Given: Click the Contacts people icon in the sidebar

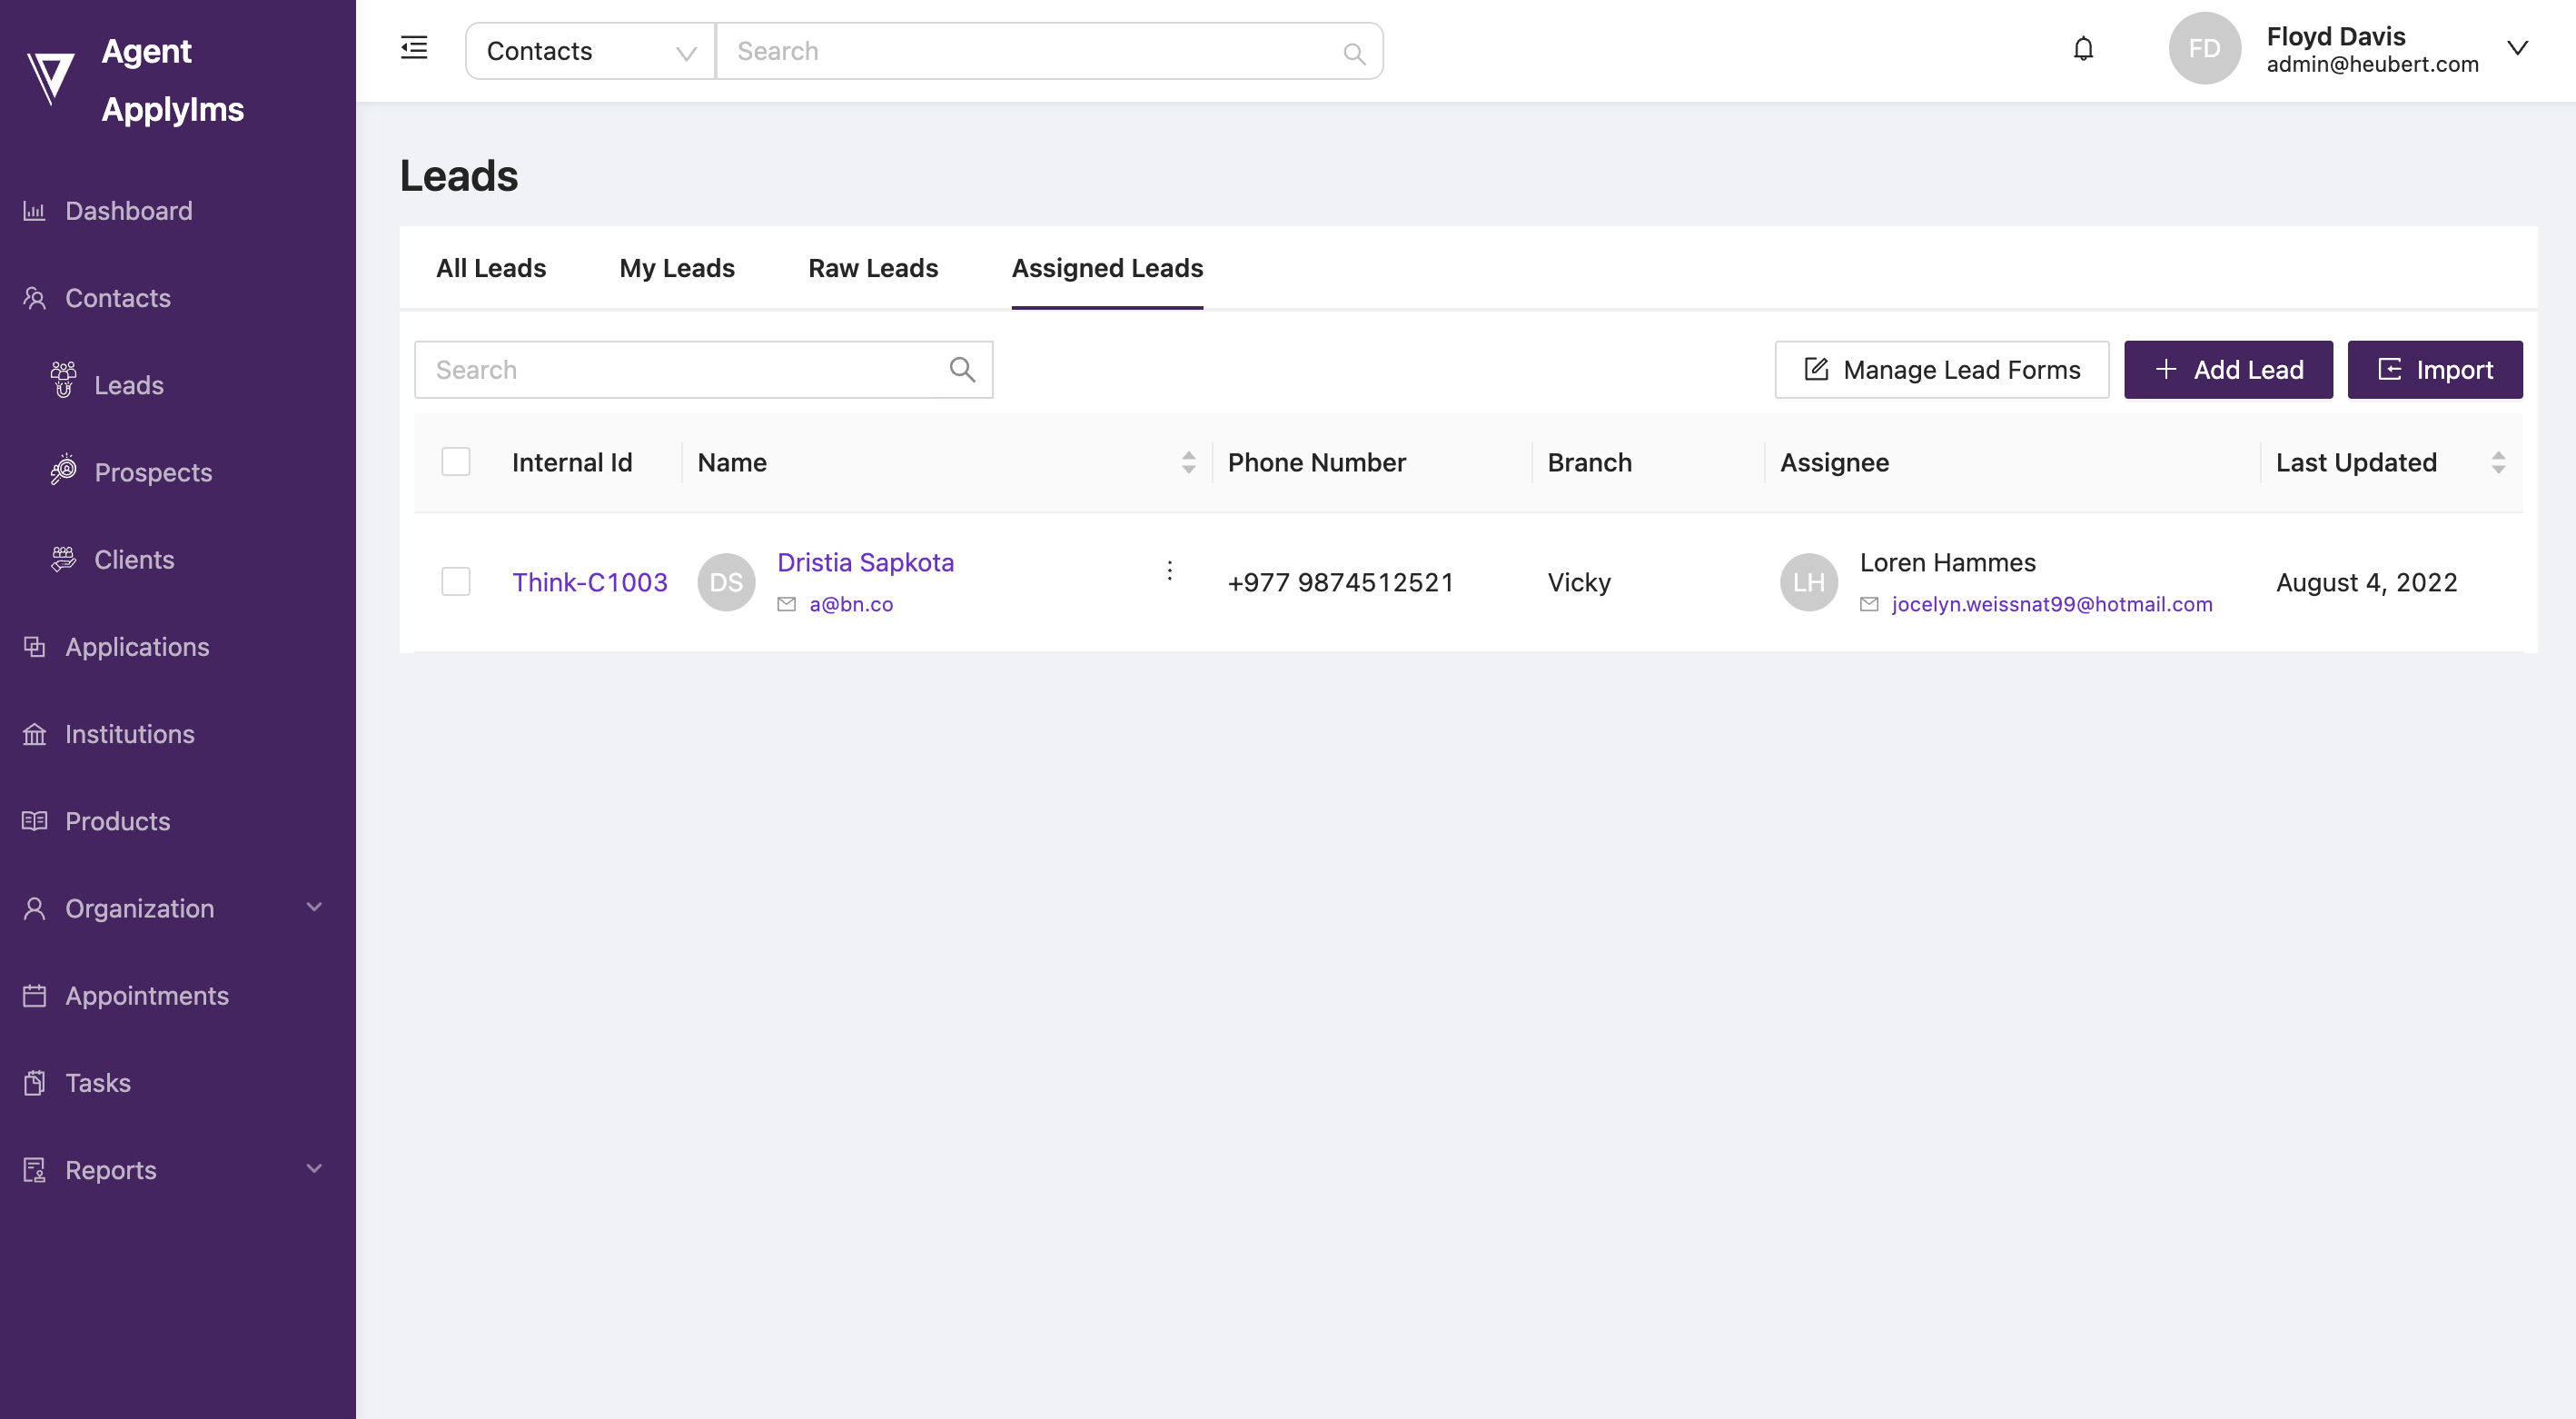Looking at the screenshot, I should [x=34, y=298].
